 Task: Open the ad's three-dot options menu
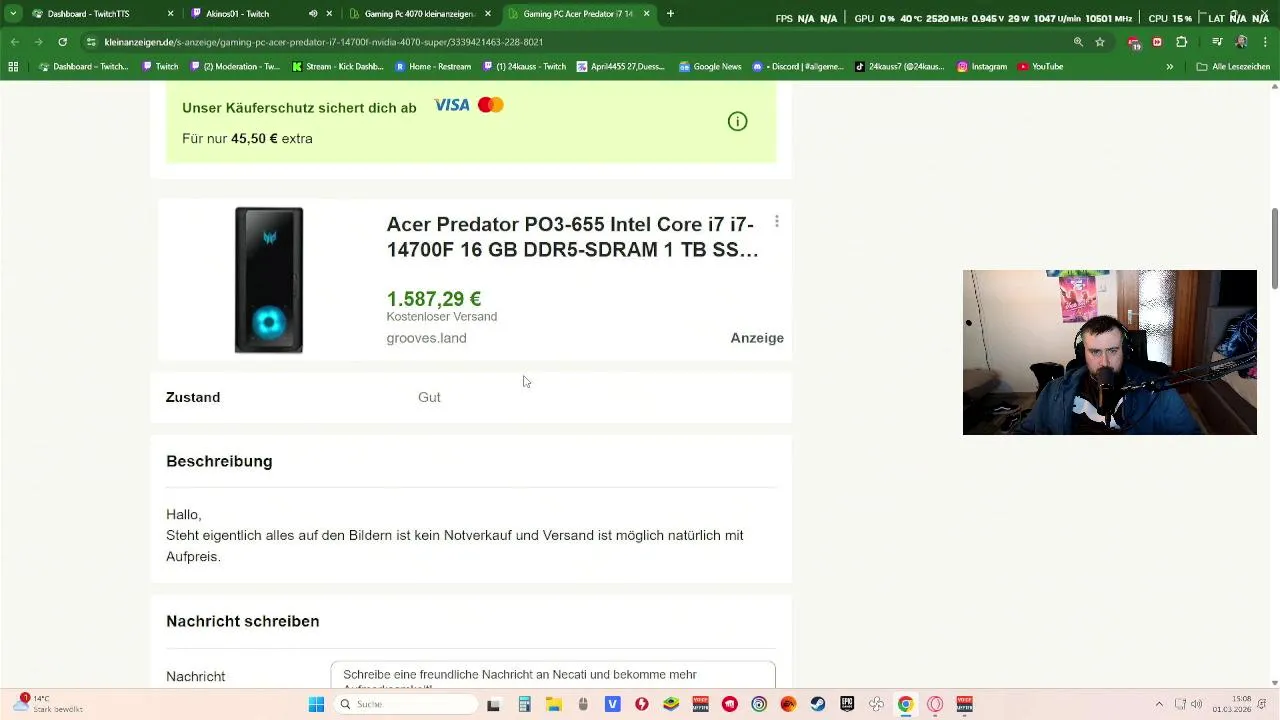[x=777, y=222]
